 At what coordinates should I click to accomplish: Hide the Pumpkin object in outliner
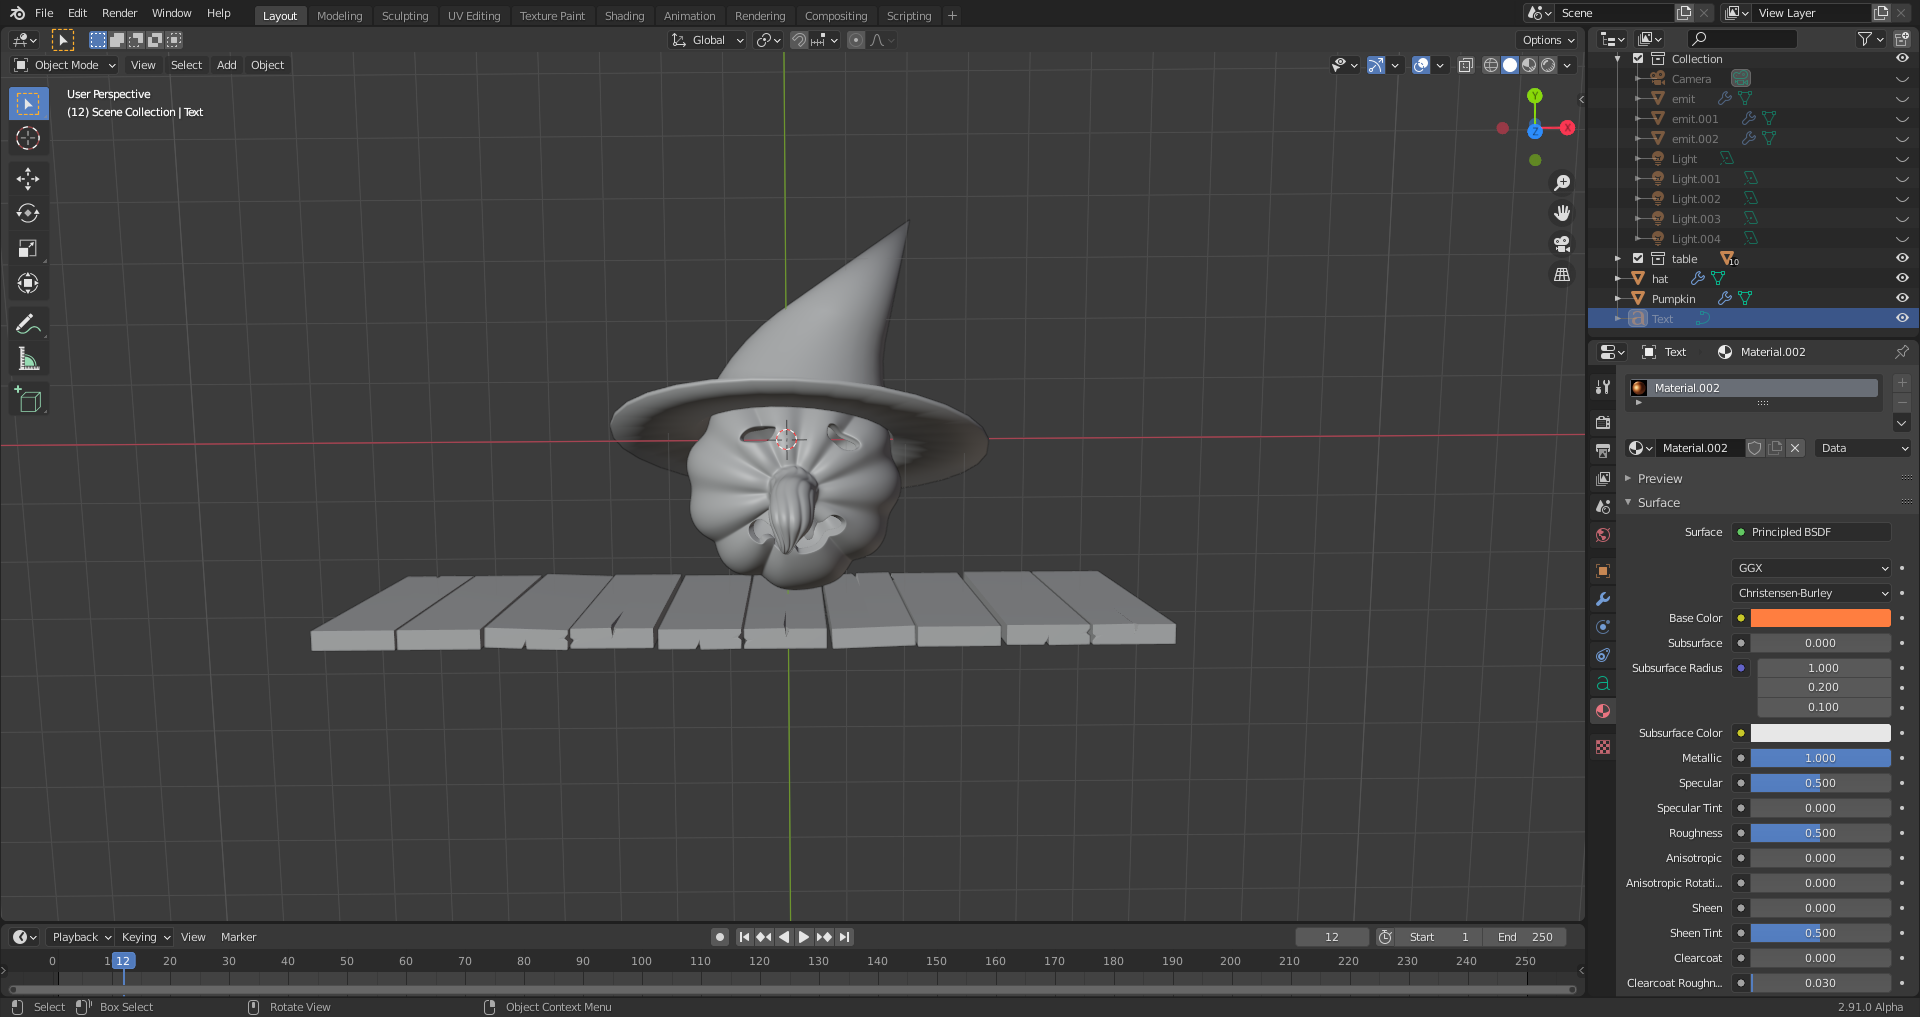(x=1901, y=298)
